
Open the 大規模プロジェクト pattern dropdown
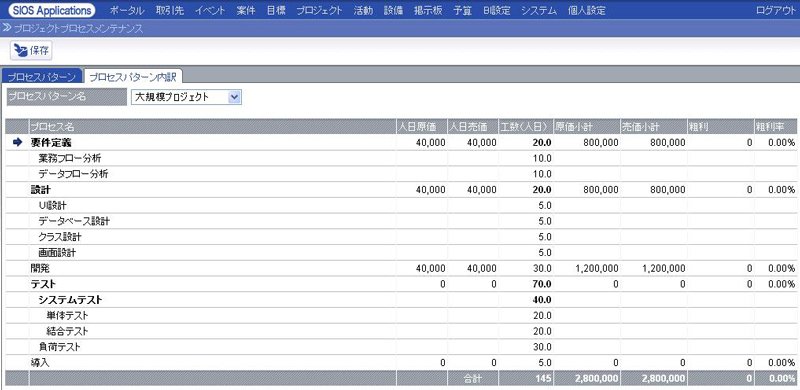186,97
